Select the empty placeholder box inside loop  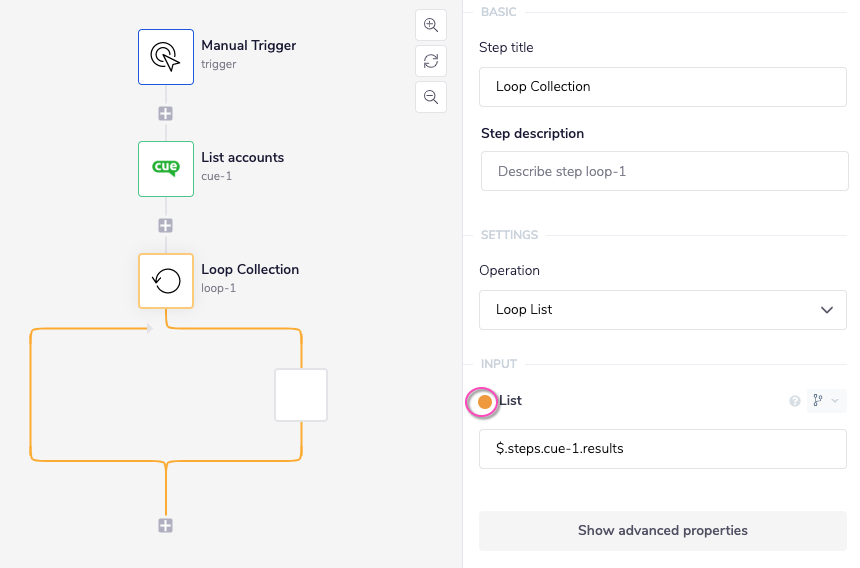tap(301, 395)
